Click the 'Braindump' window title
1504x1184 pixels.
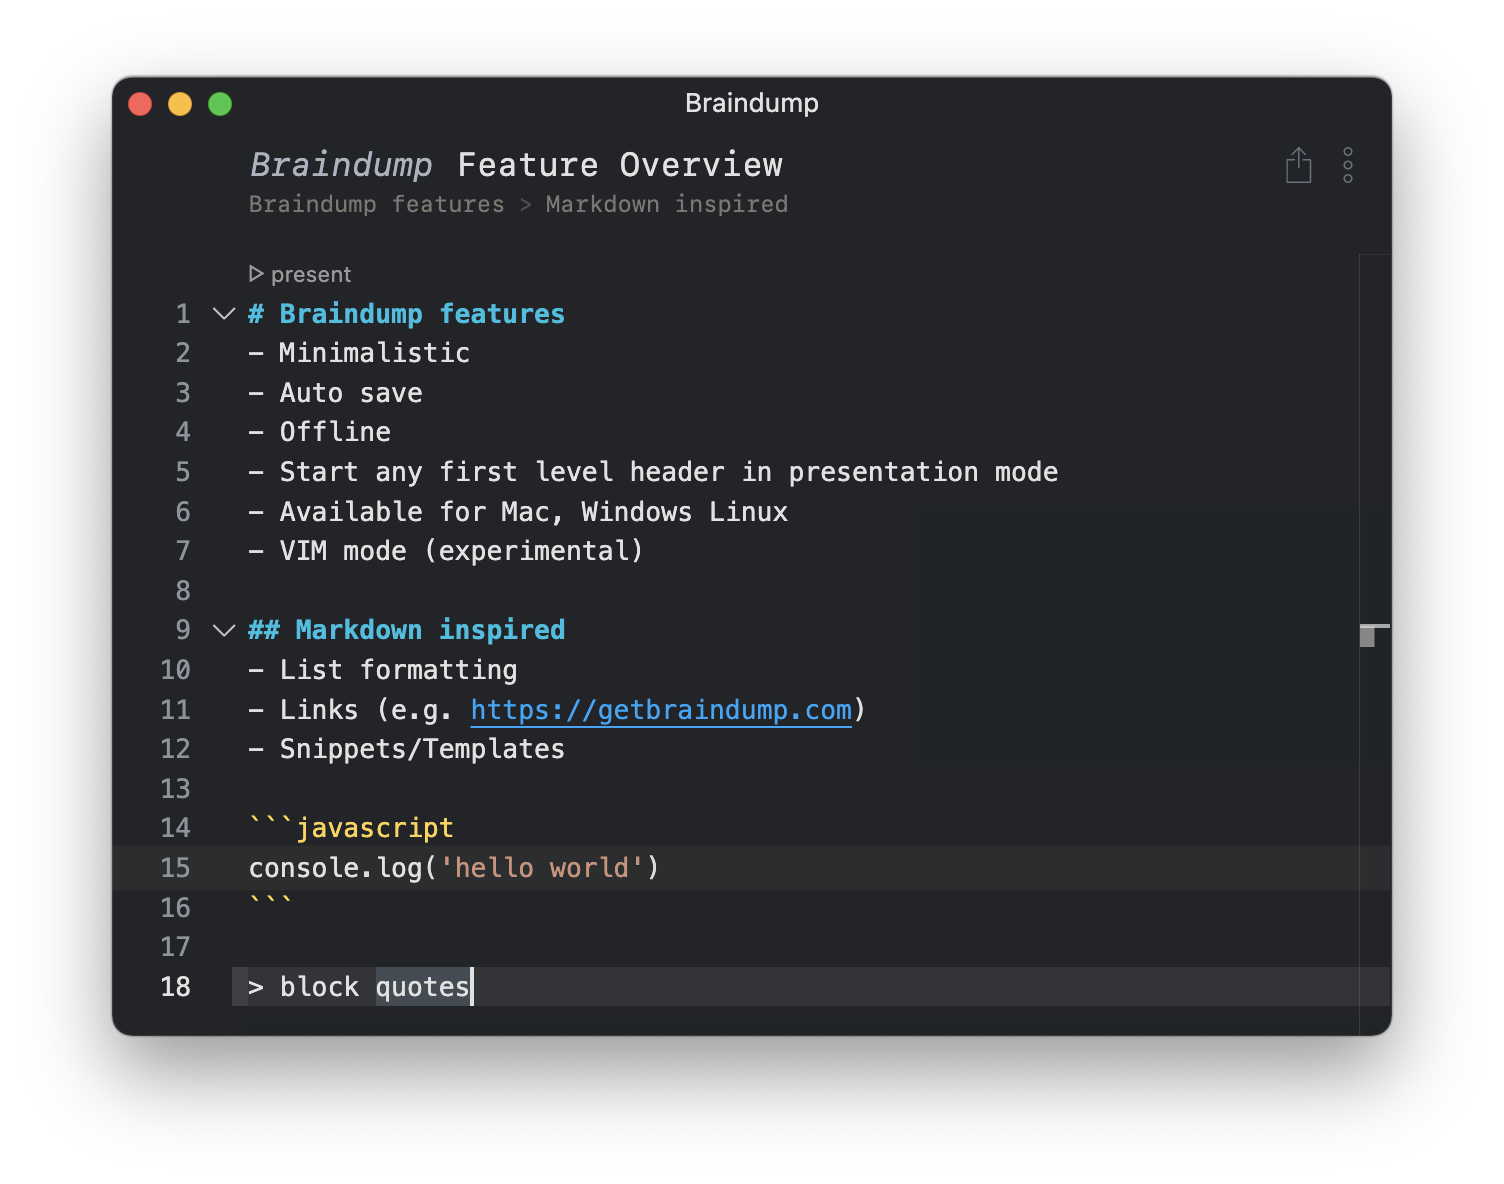point(752,103)
